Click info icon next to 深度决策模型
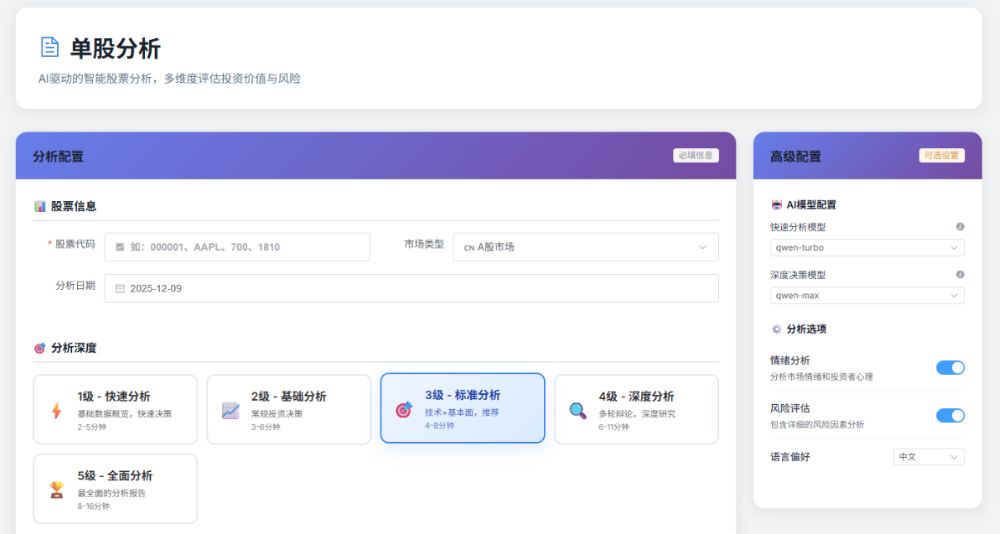 (x=960, y=274)
